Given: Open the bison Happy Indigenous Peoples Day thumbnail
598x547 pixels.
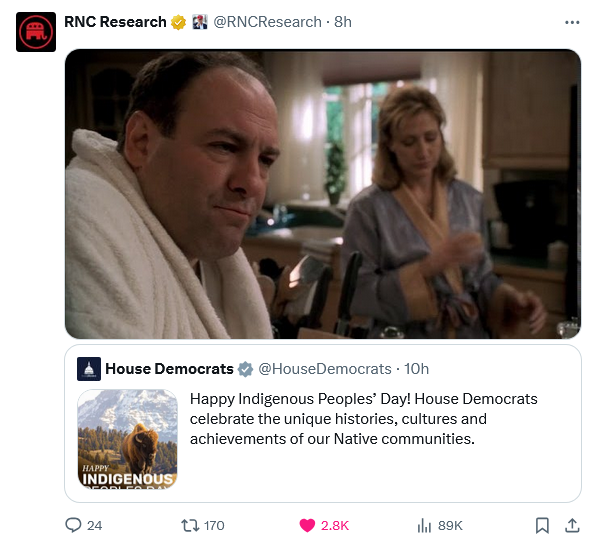Looking at the screenshot, I should coord(127,439).
